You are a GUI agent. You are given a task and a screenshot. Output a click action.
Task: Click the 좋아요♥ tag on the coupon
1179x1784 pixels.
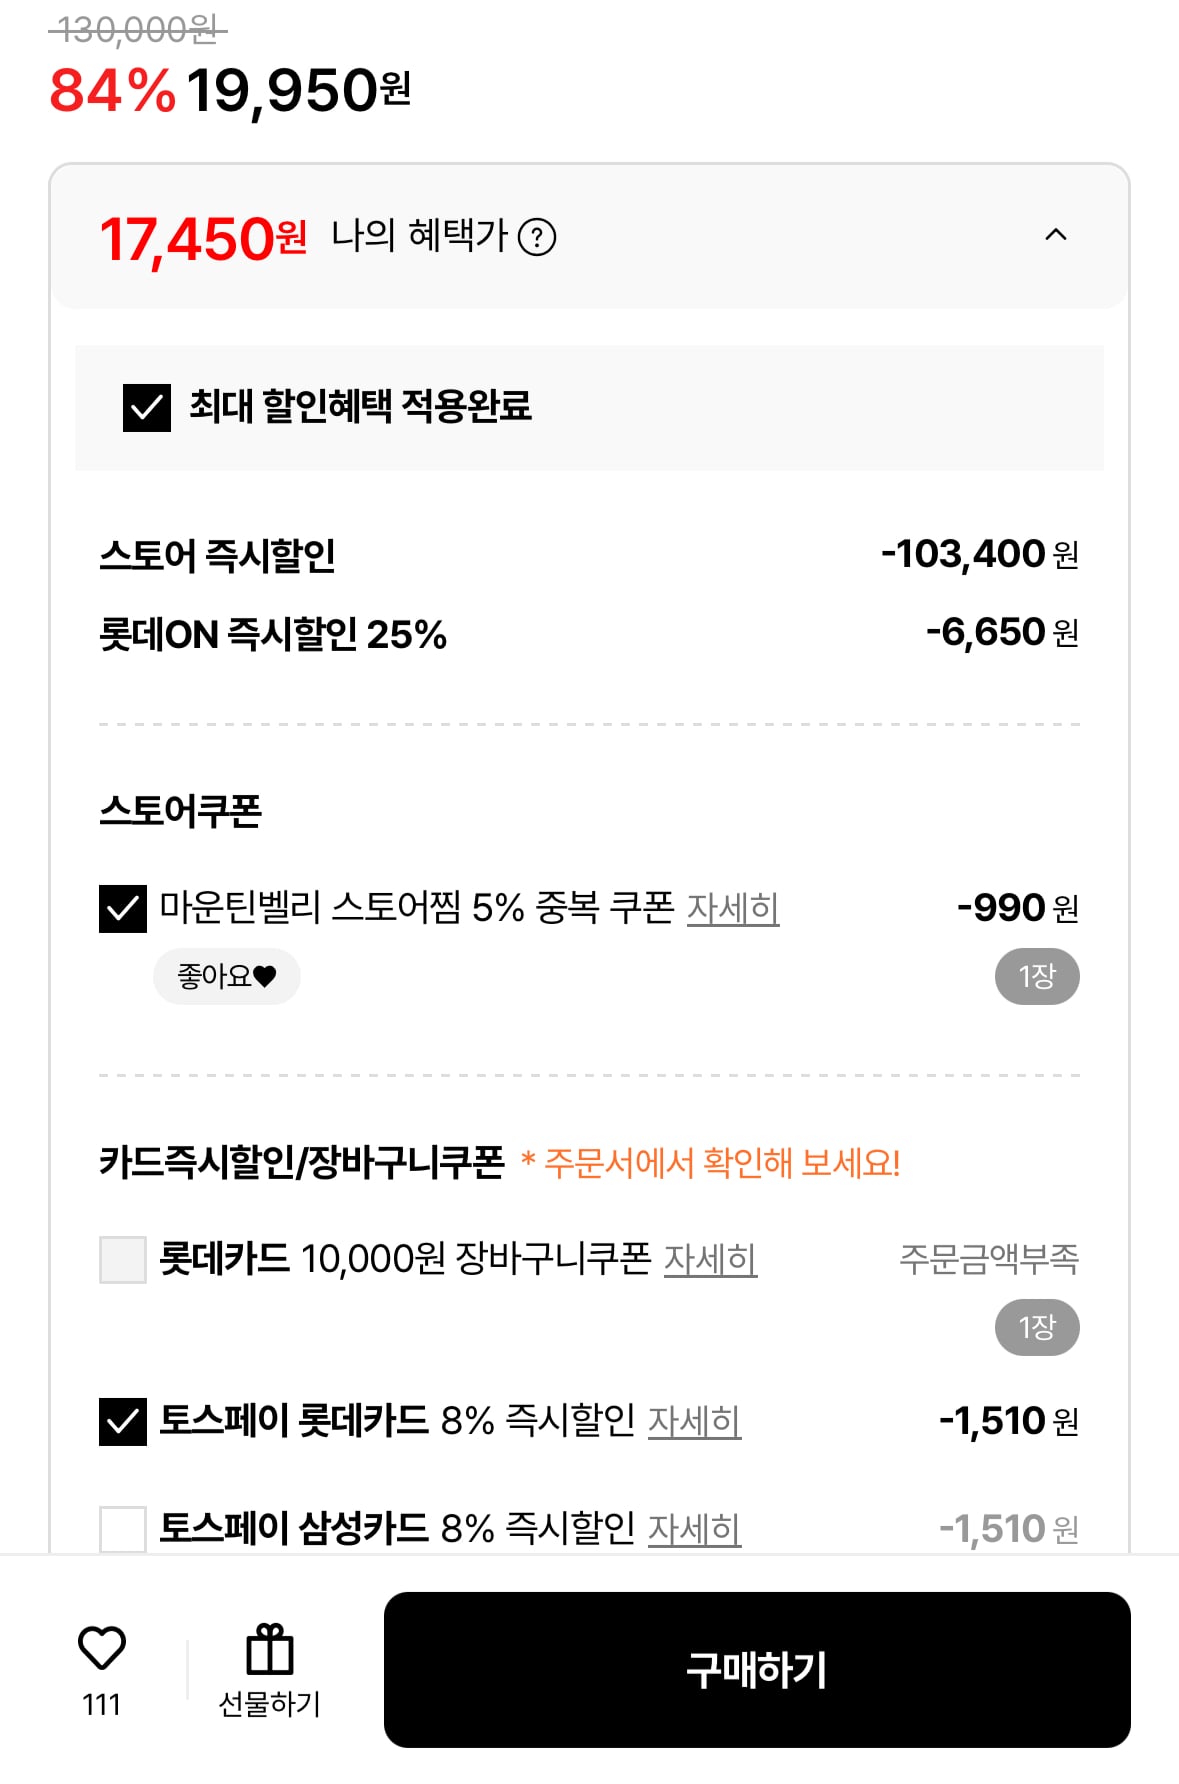pyautogui.click(x=226, y=976)
